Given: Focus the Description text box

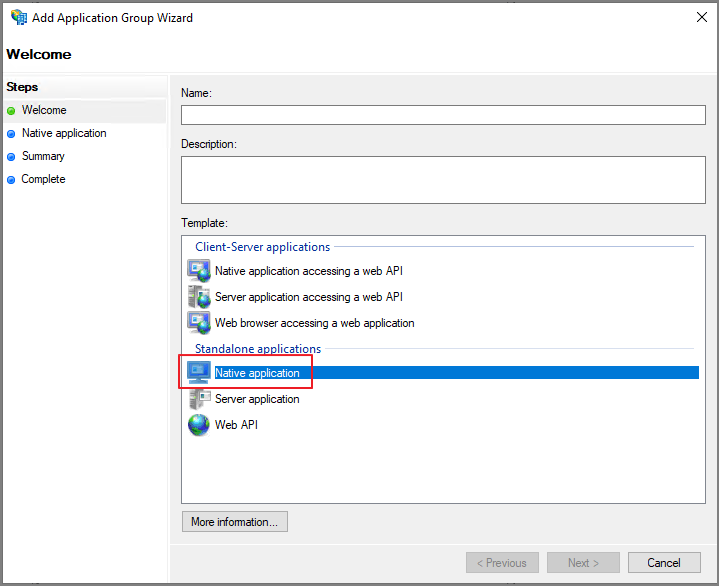Looking at the screenshot, I should pyautogui.click(x=443, y=180).
